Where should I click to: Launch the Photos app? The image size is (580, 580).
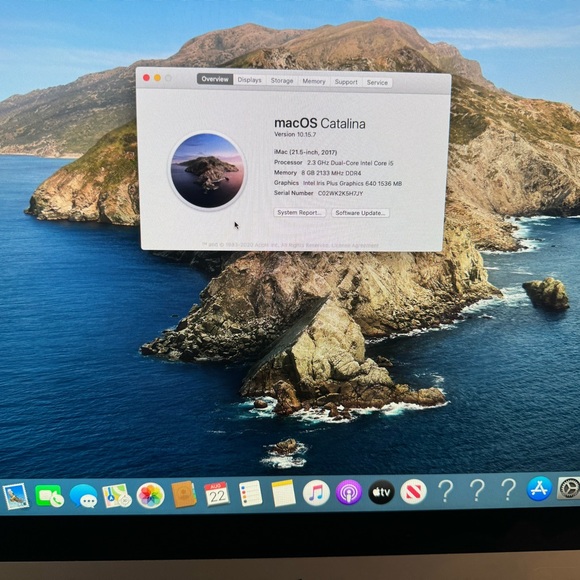click(150, 495)
